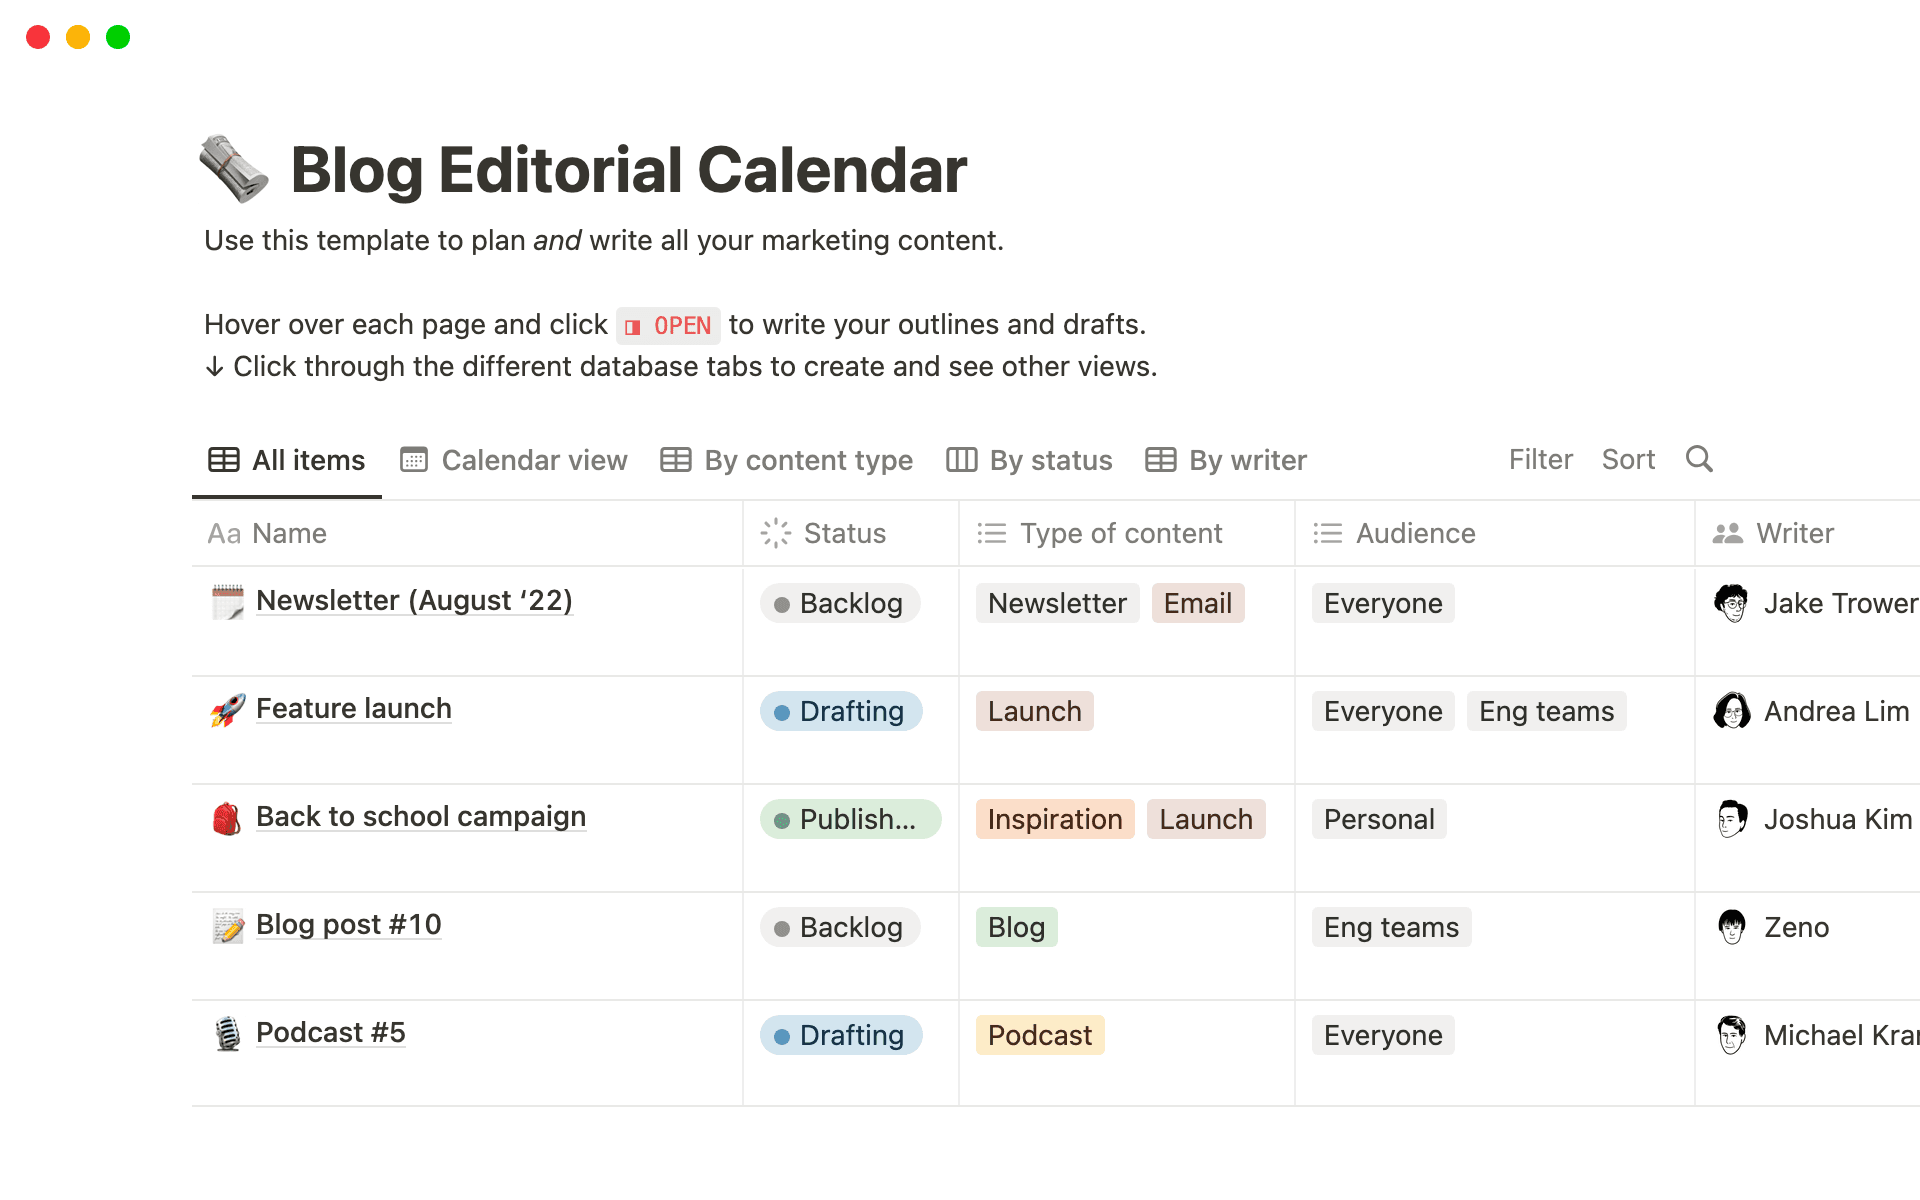Click the Backlog status on Blog post #10
The width and height of the screenshot is (1920, 1200).
coord(839,927)
